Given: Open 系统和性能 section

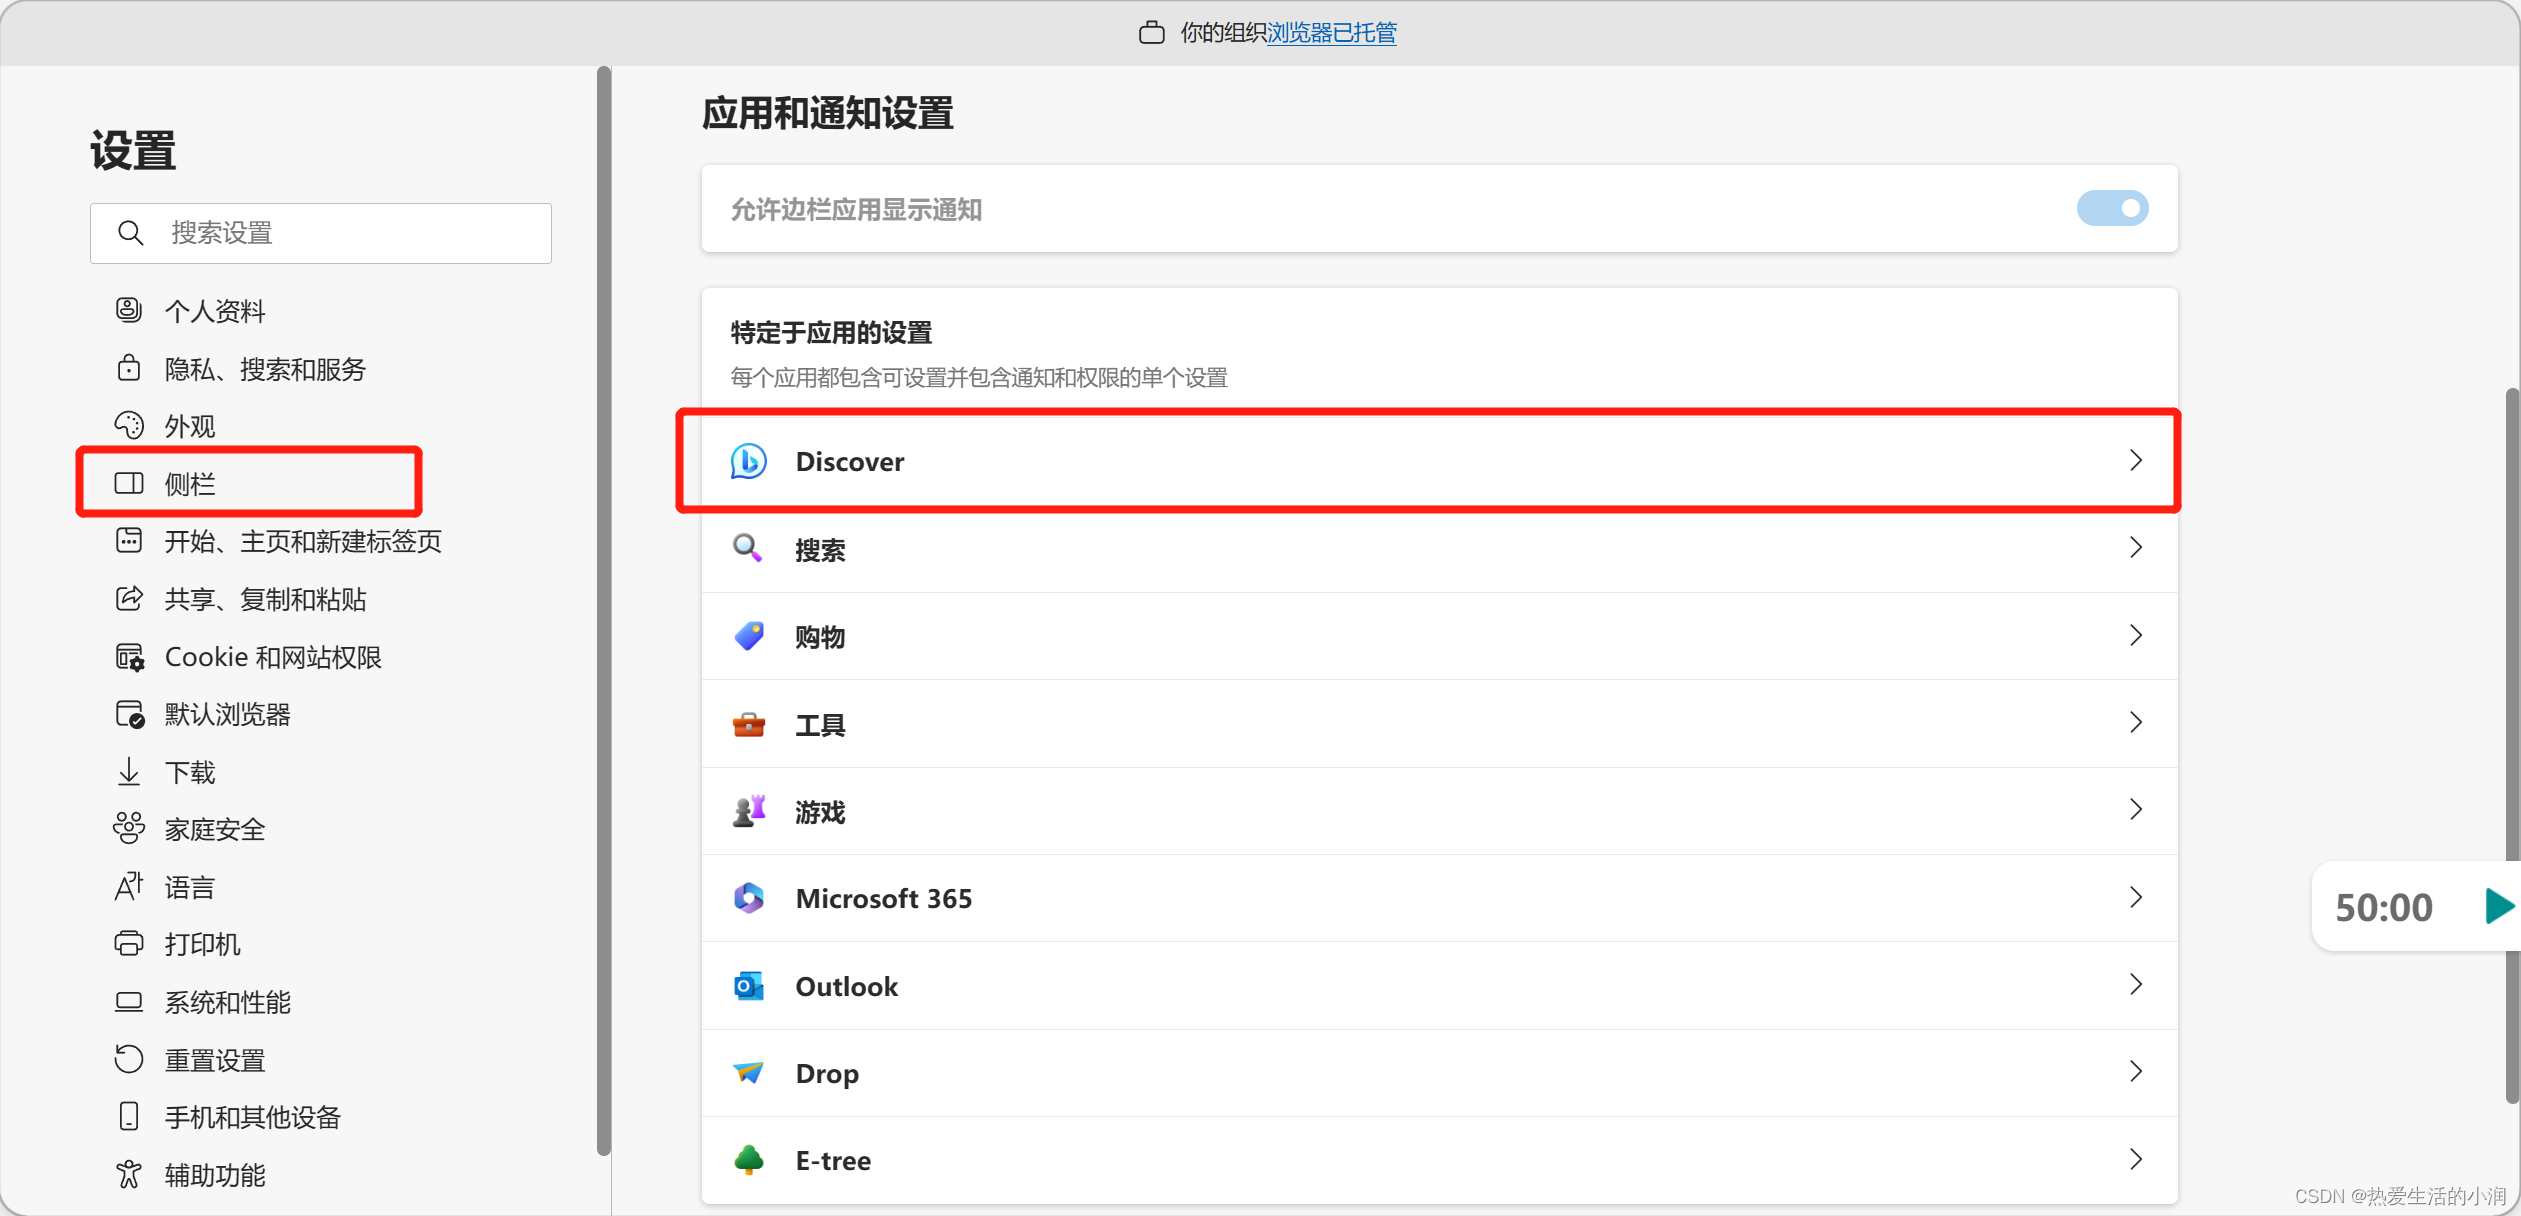Looking at the screenshot, I should coord(227,1002).
